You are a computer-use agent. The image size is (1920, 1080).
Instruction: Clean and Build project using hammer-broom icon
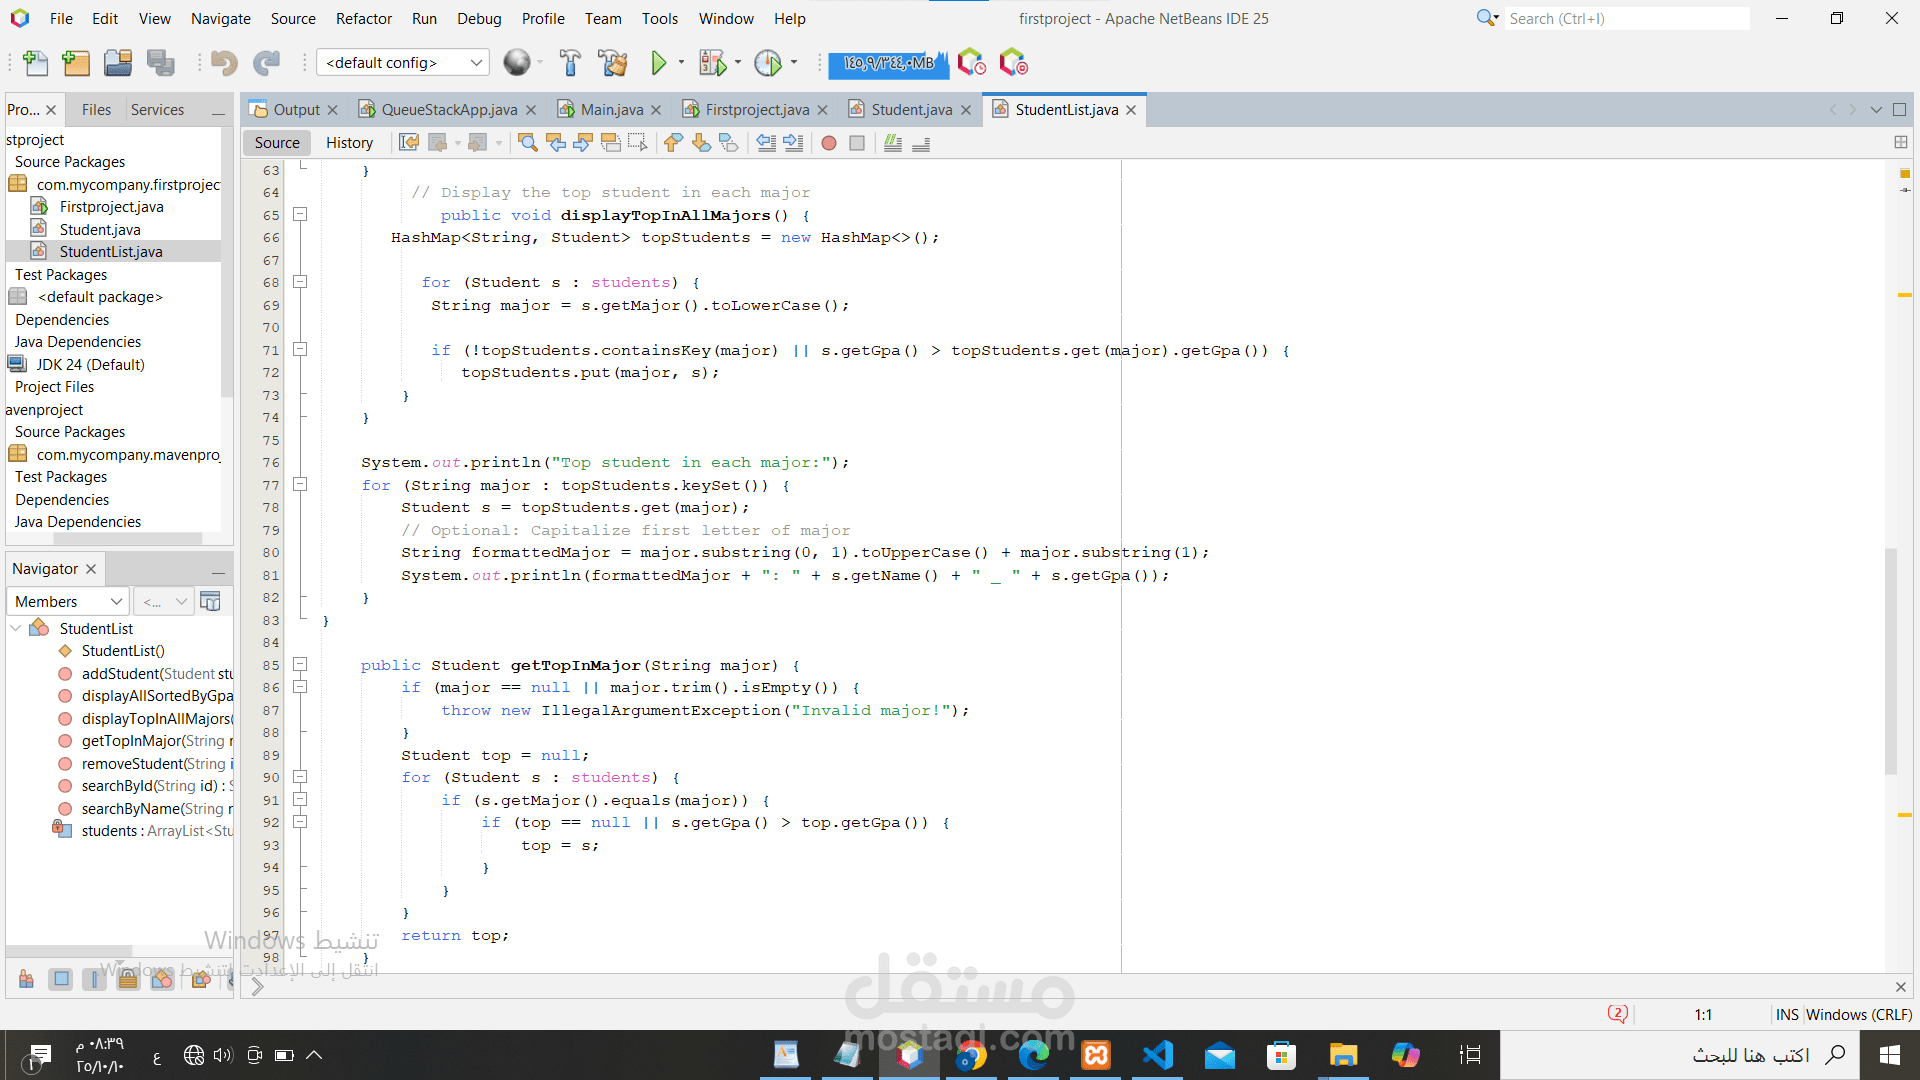(x=613, y=62)
